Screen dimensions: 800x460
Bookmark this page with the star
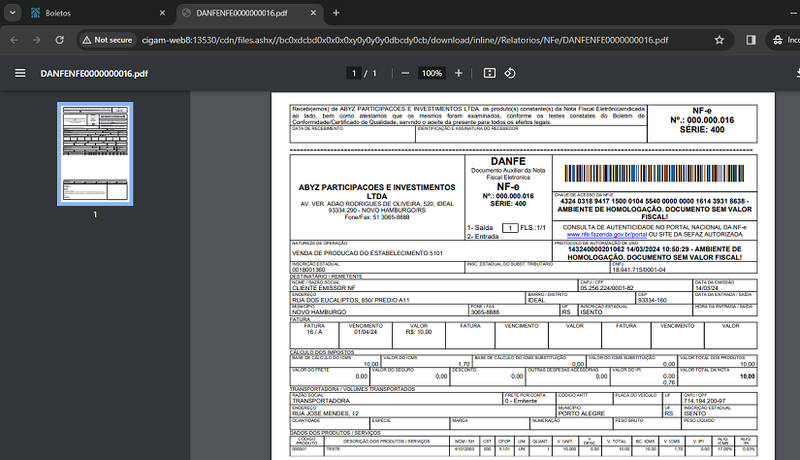(x=719, y=40)
